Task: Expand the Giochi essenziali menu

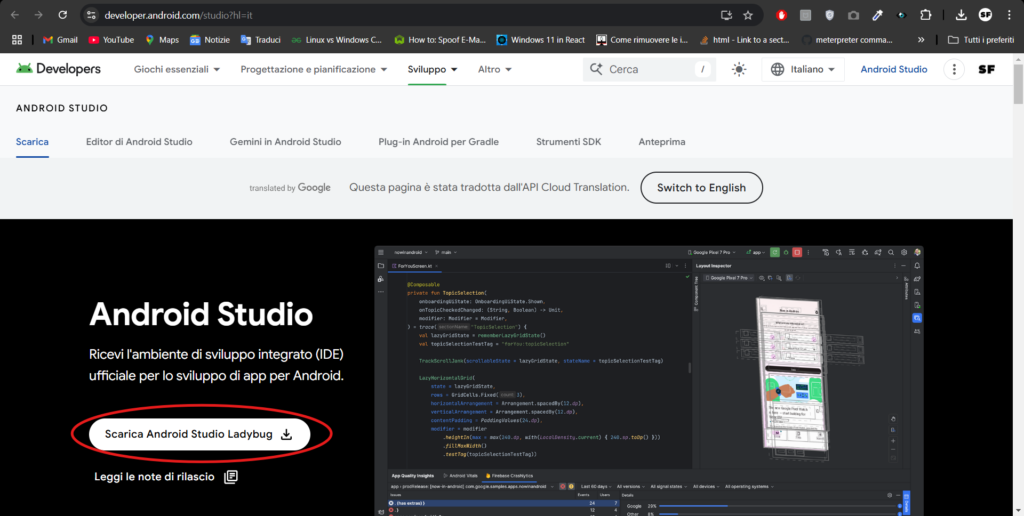Action: (x=177, y=69)
